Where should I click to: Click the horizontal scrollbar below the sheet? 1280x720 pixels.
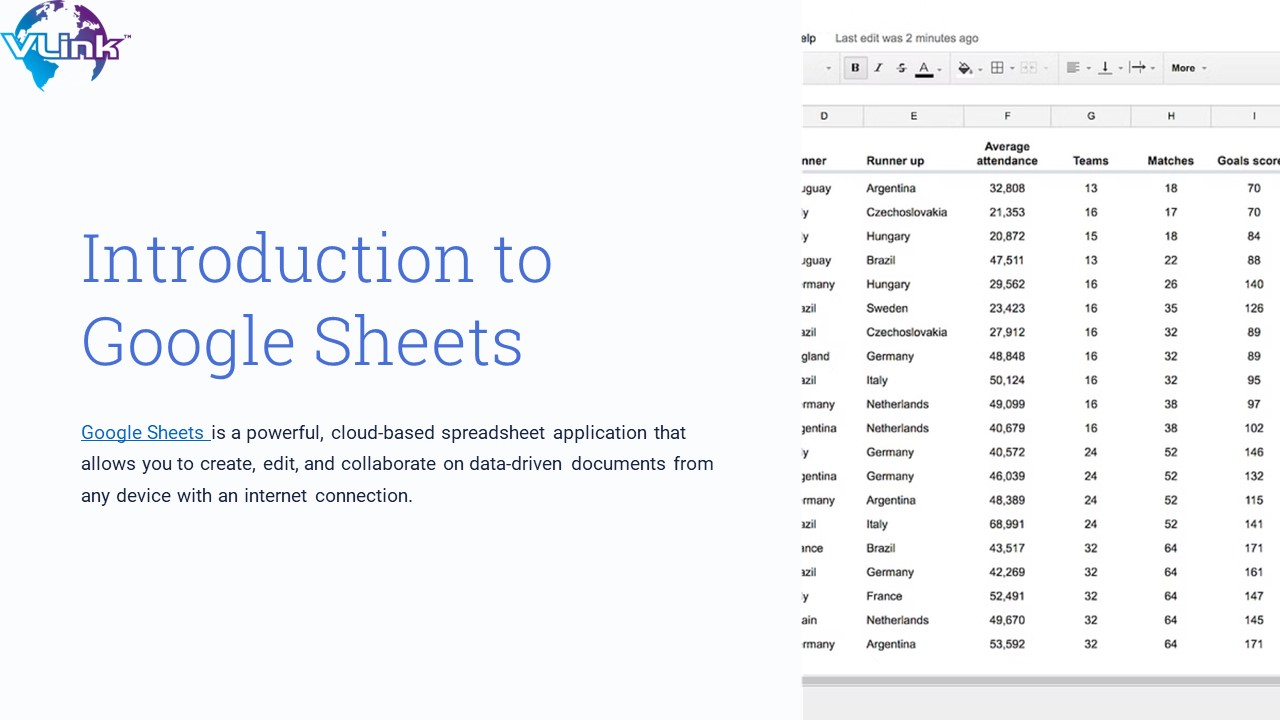[1041, 681]
